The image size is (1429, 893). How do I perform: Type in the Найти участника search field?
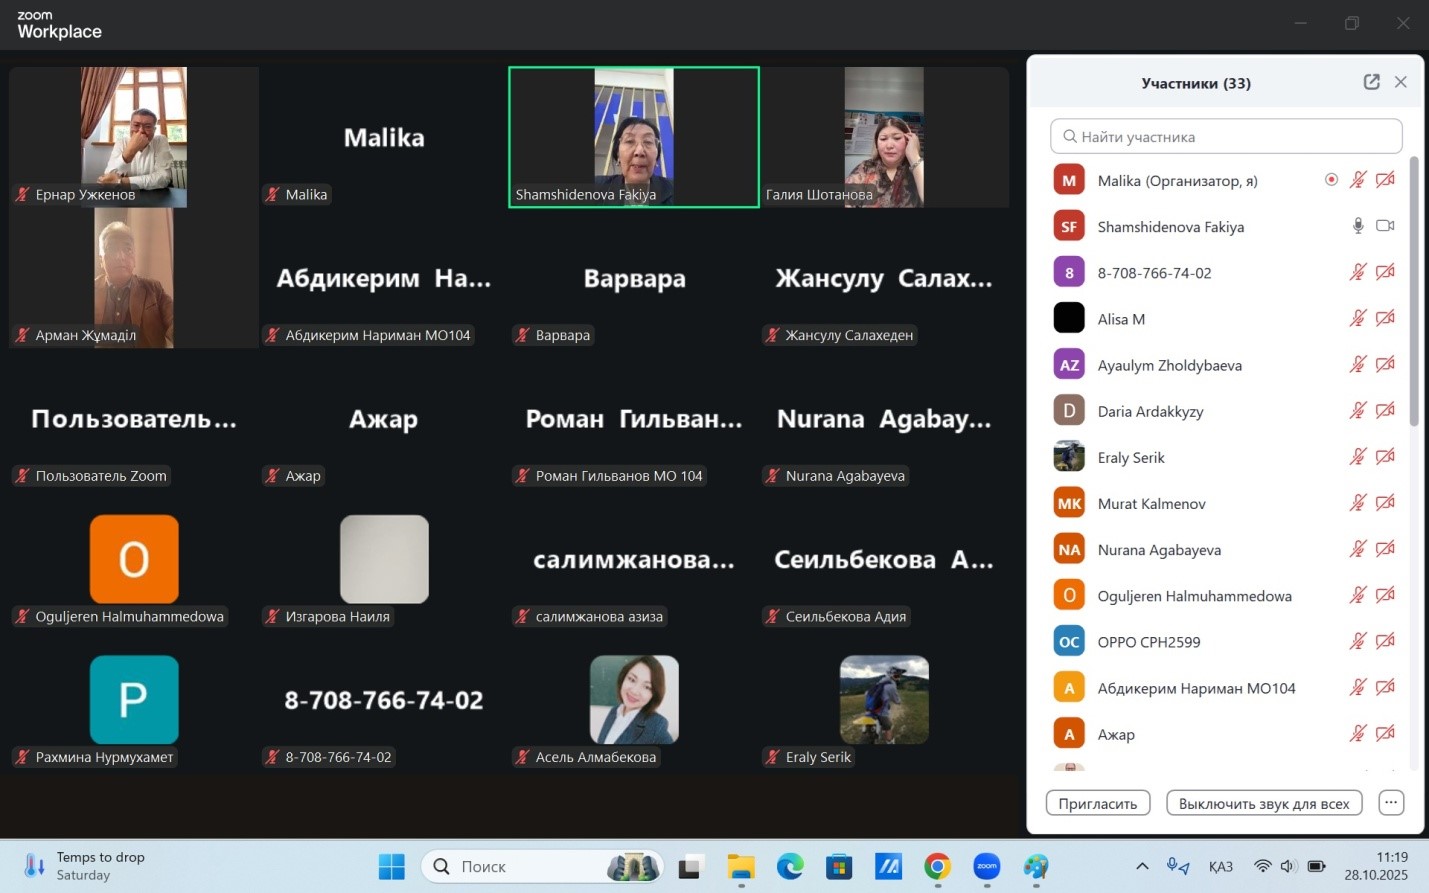pyautogui.click(x=1226, y=136)
